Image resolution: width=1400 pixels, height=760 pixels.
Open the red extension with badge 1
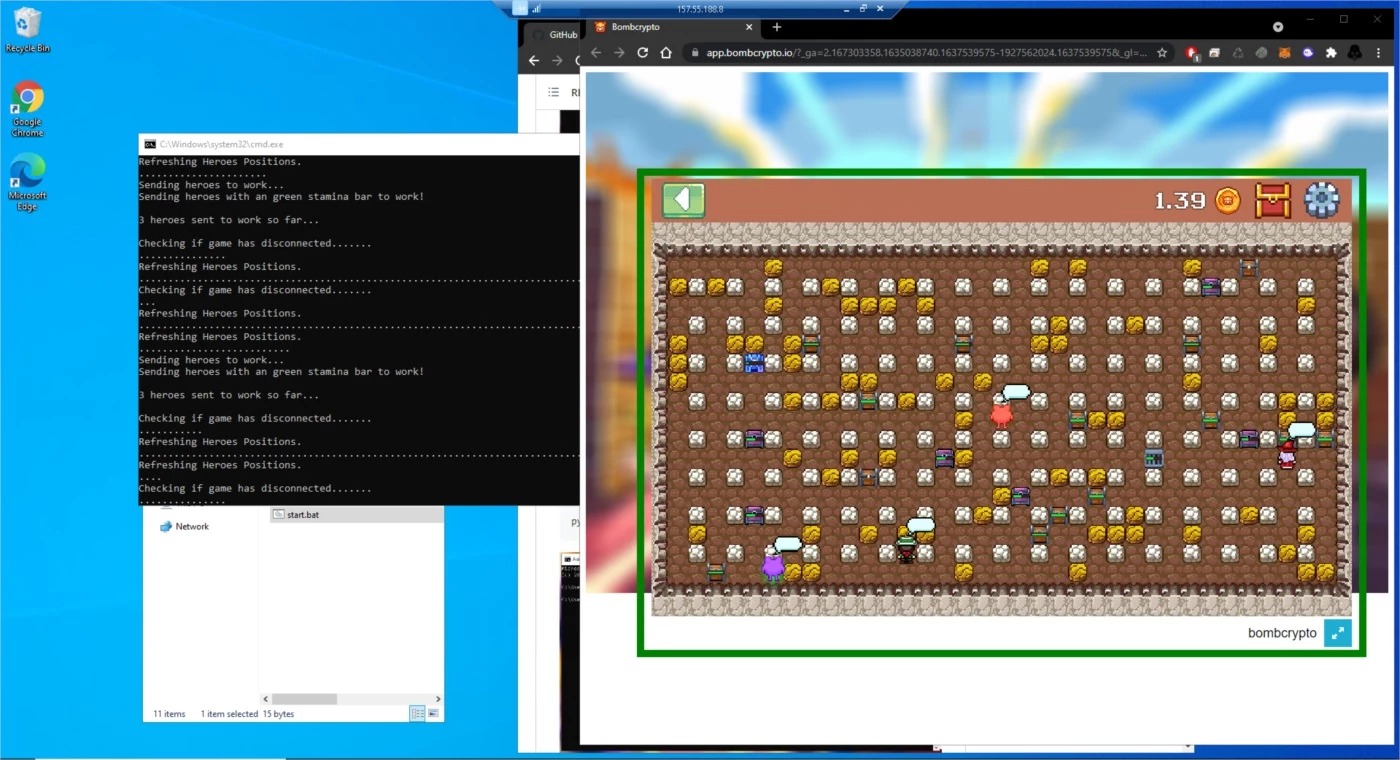click(1192, 53)
